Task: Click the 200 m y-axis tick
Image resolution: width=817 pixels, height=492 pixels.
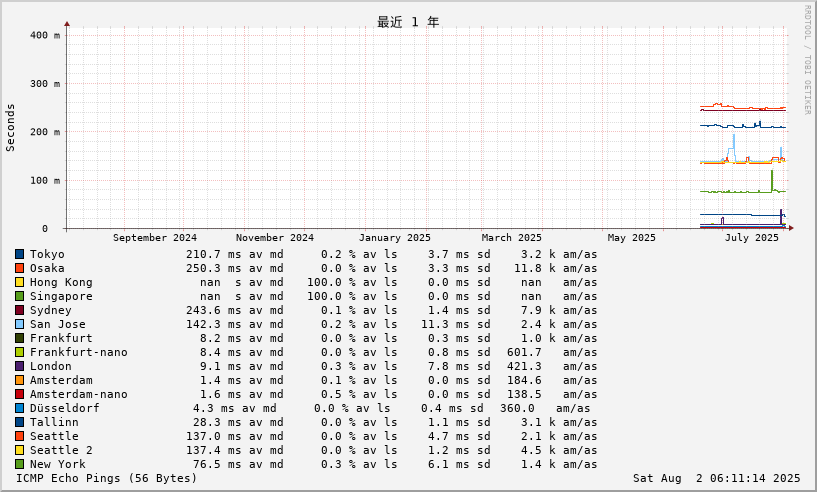Action: (x=45, y=132)
